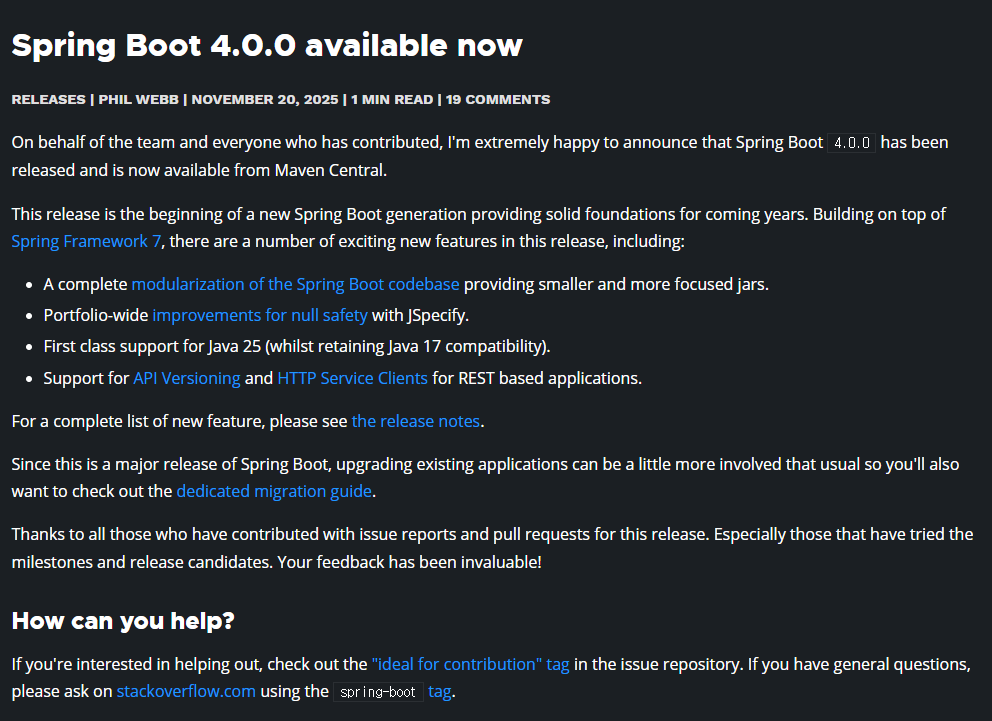Go to stackoverflow.com link
Viewport: 992px width, 721px height.
click(x=186, y=691)
